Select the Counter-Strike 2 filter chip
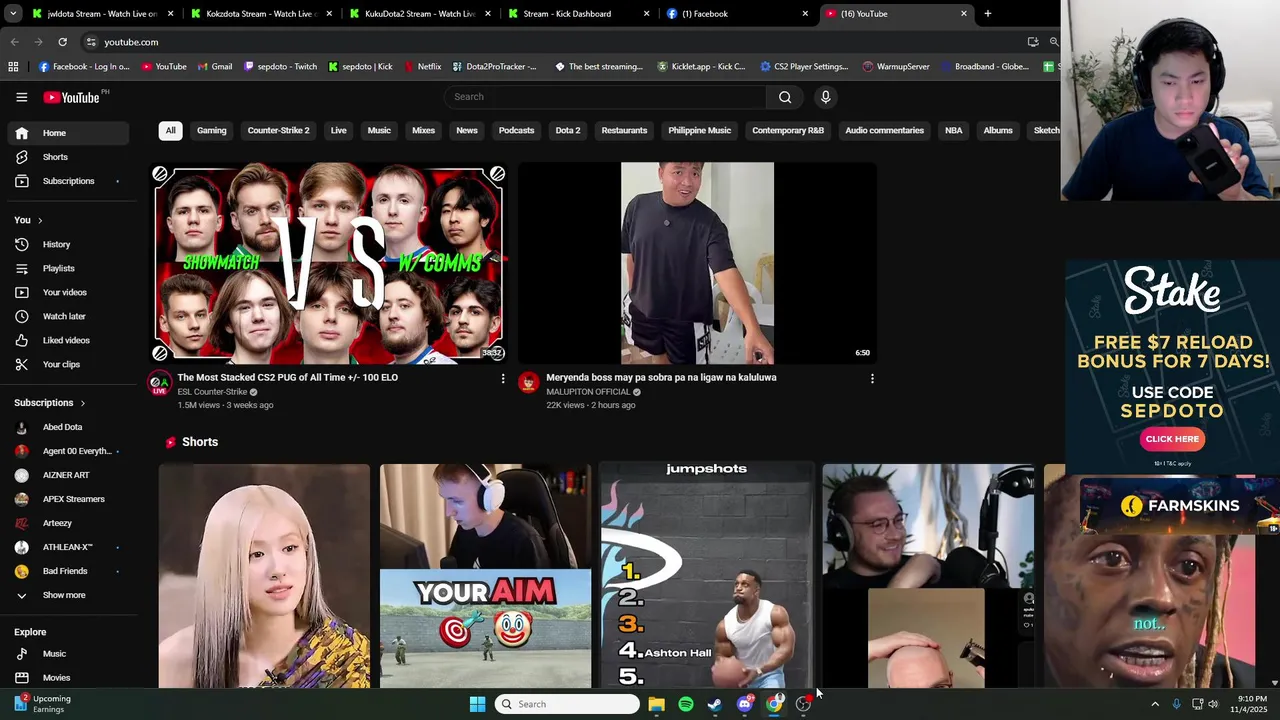Viewport: 1280px width, 720px height. [x=278, y=131]
